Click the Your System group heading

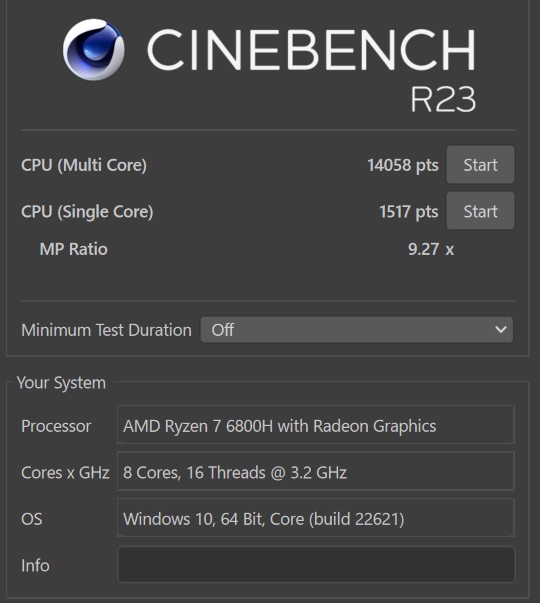pos(61,383)
